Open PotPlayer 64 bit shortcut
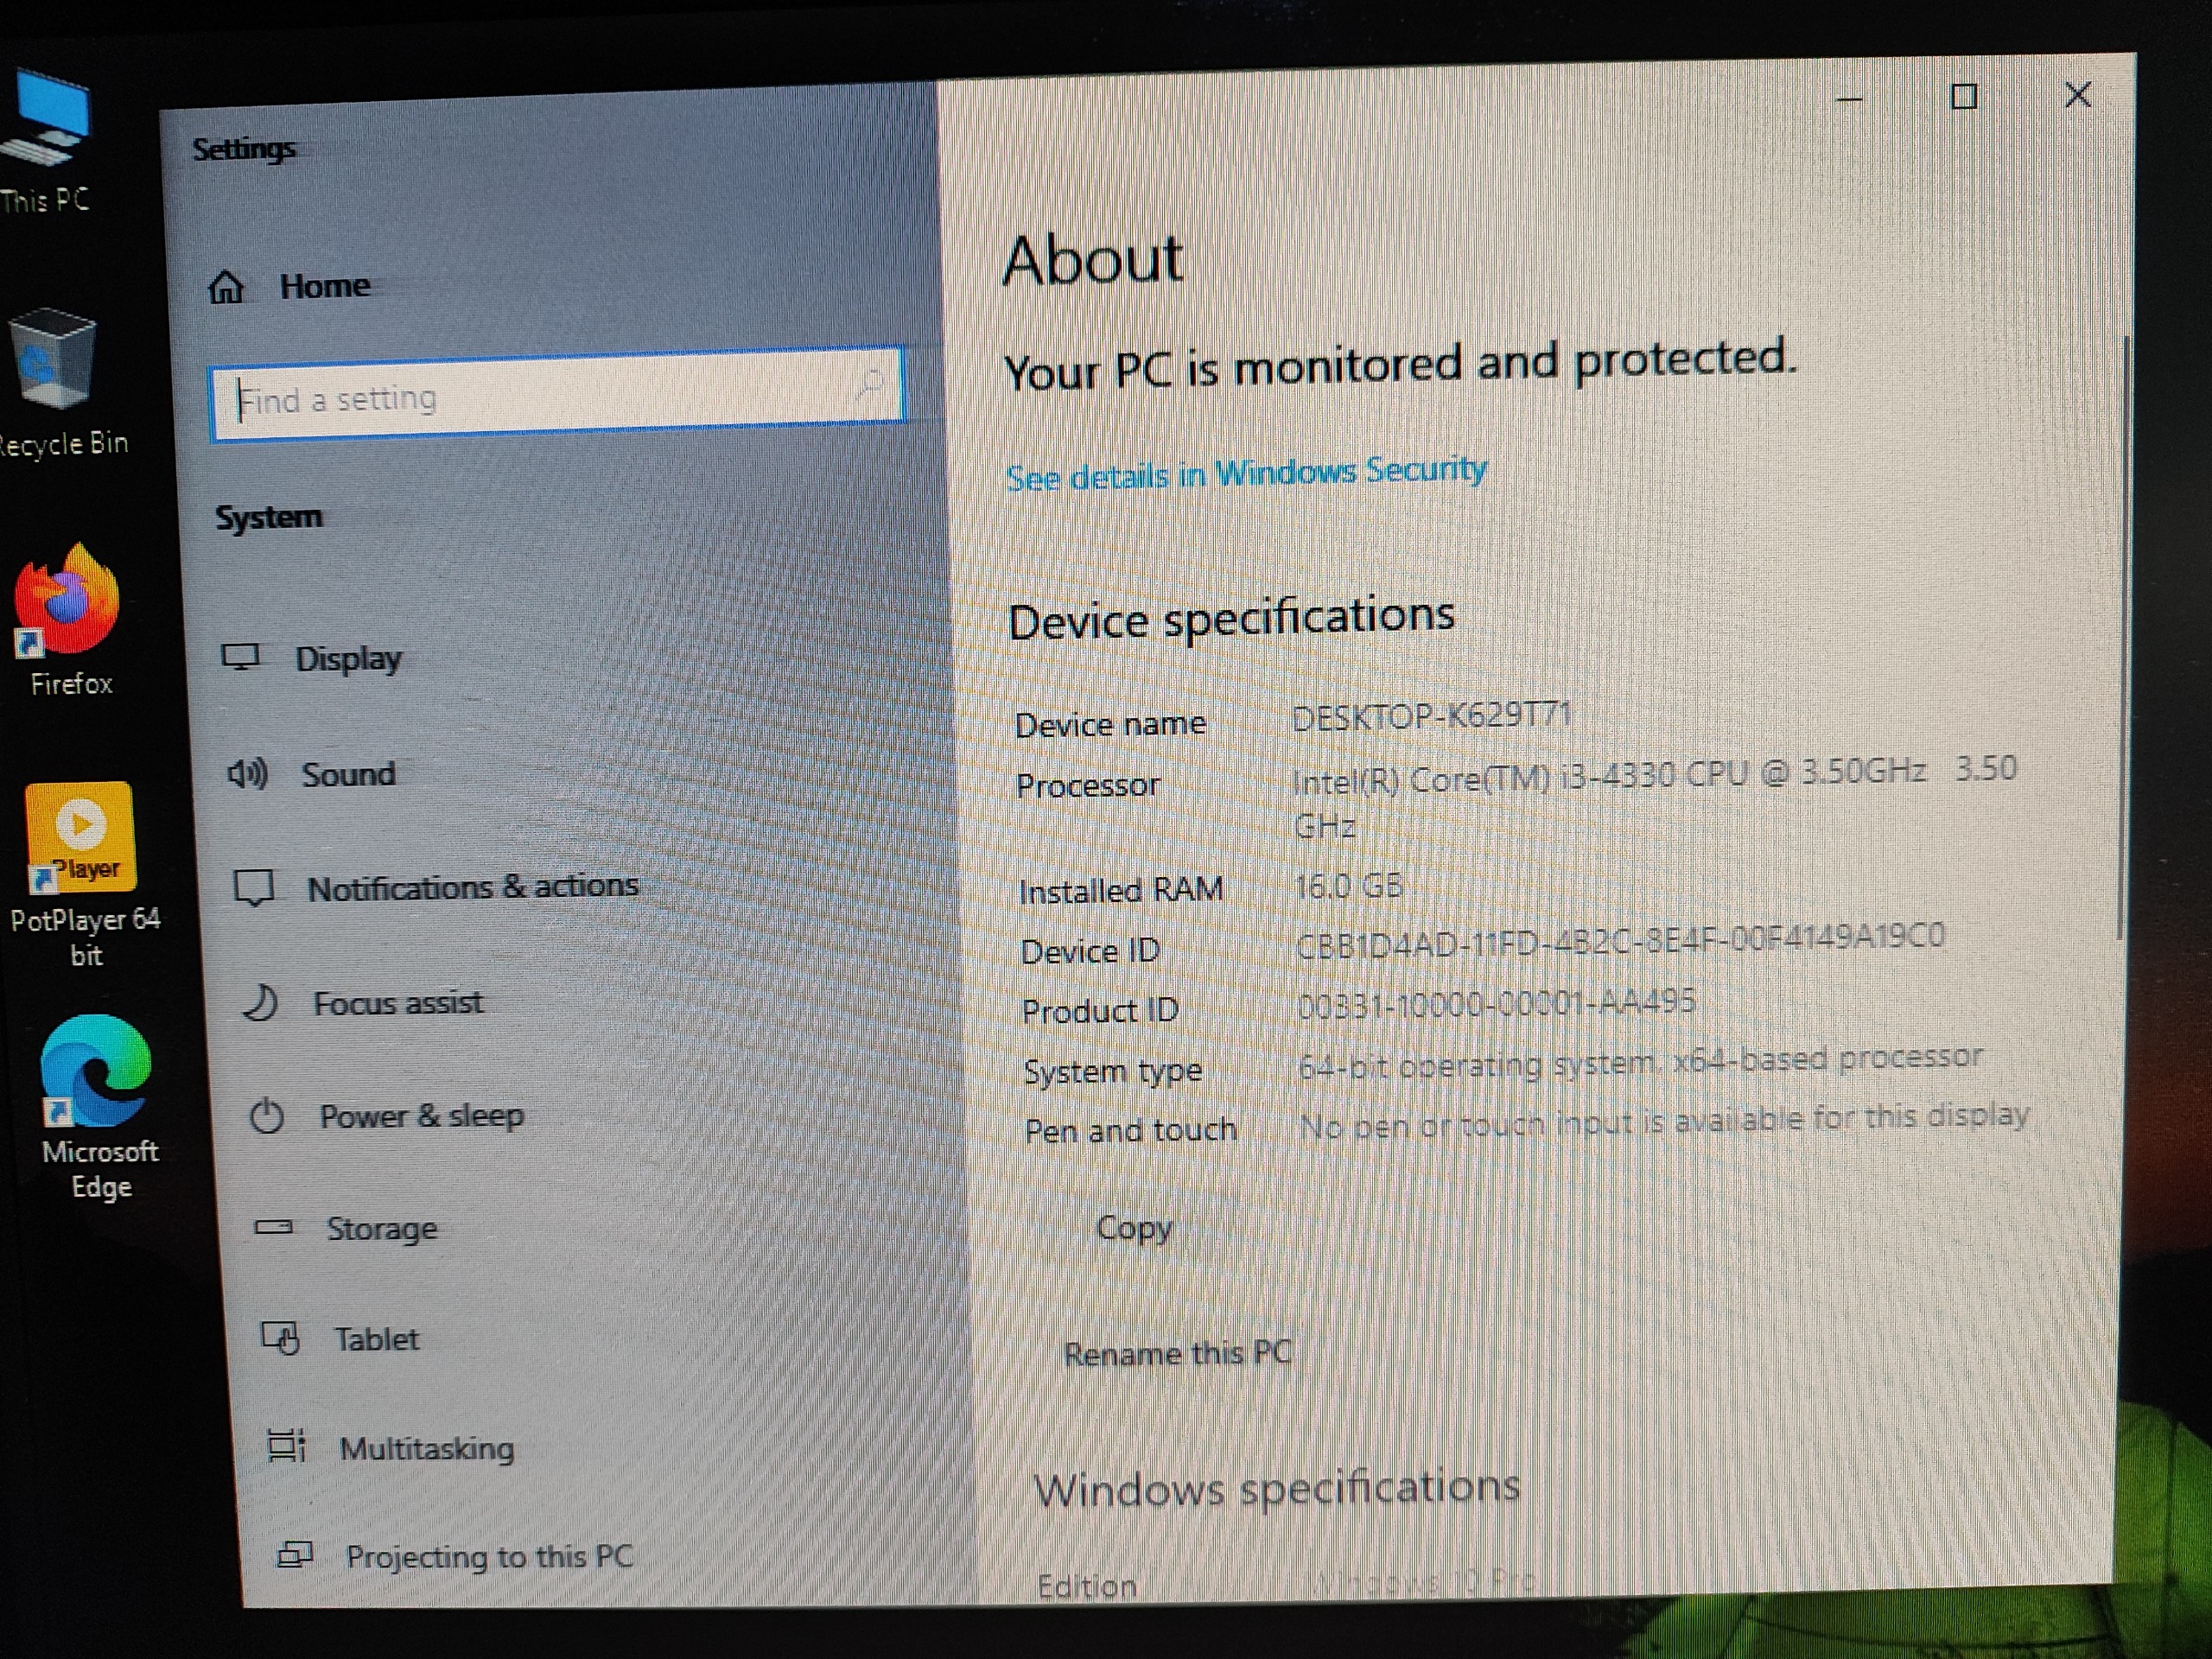 pos(80,838)
